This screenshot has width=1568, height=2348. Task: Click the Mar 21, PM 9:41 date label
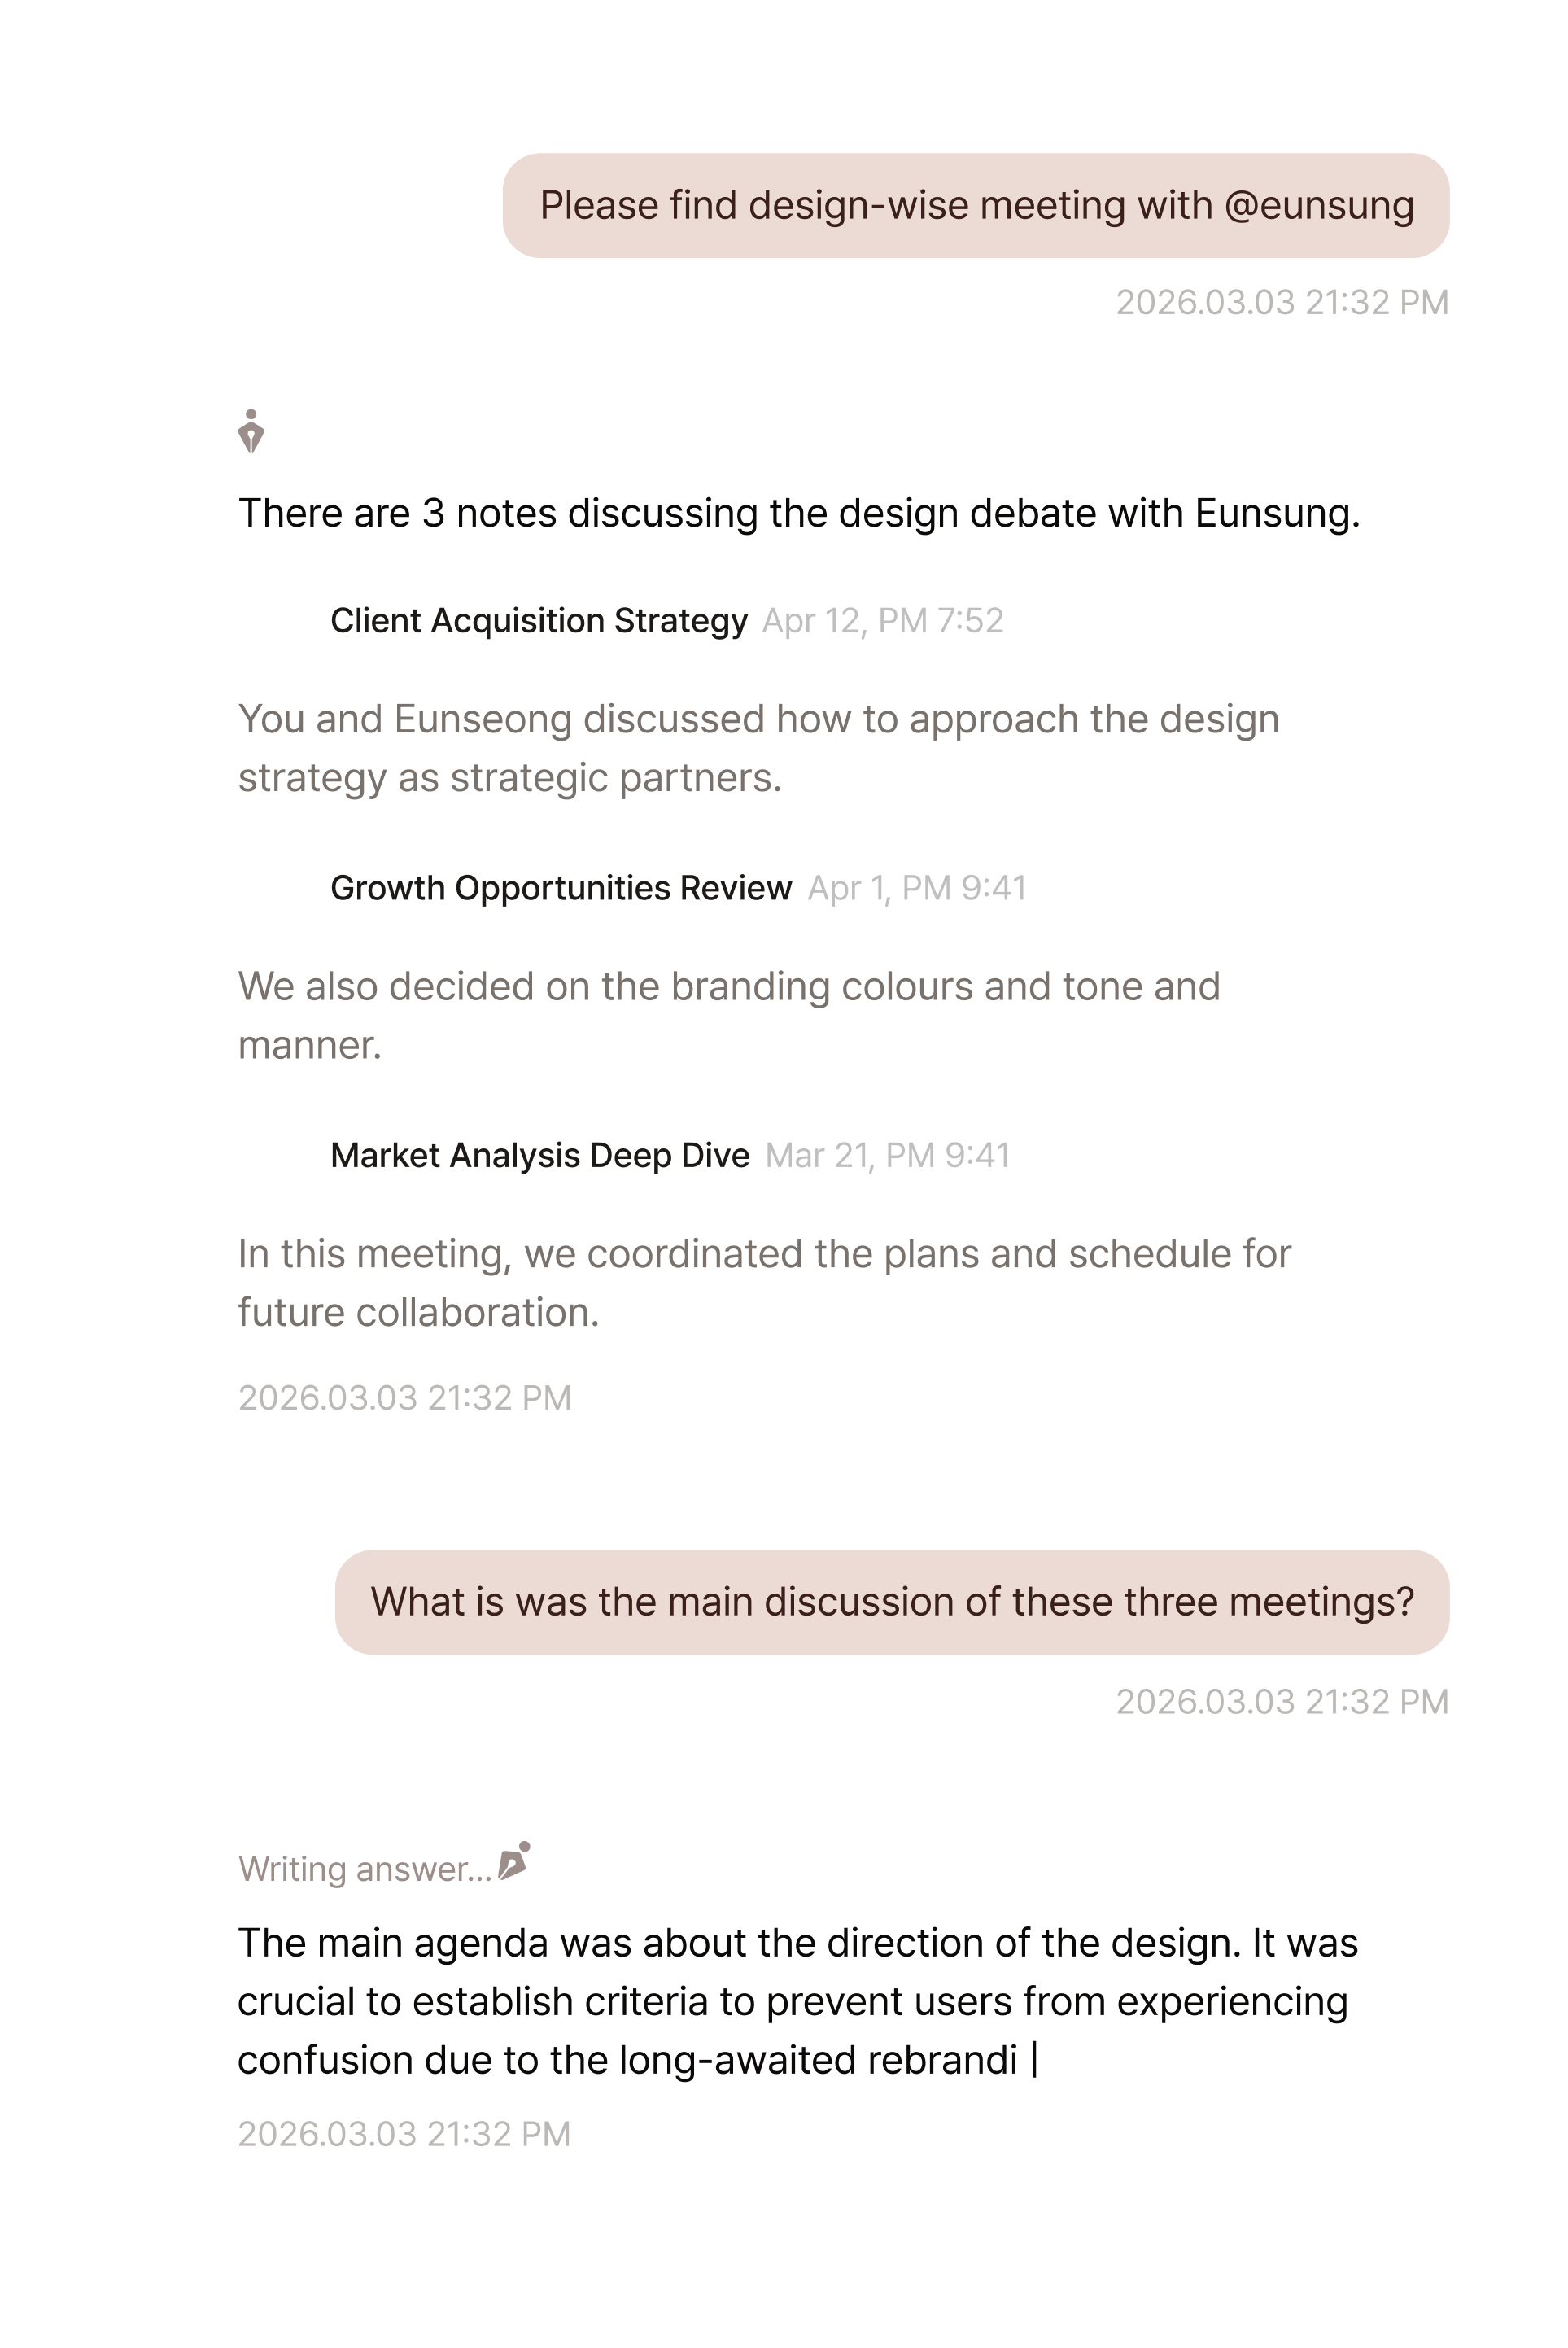(888, 1155)
